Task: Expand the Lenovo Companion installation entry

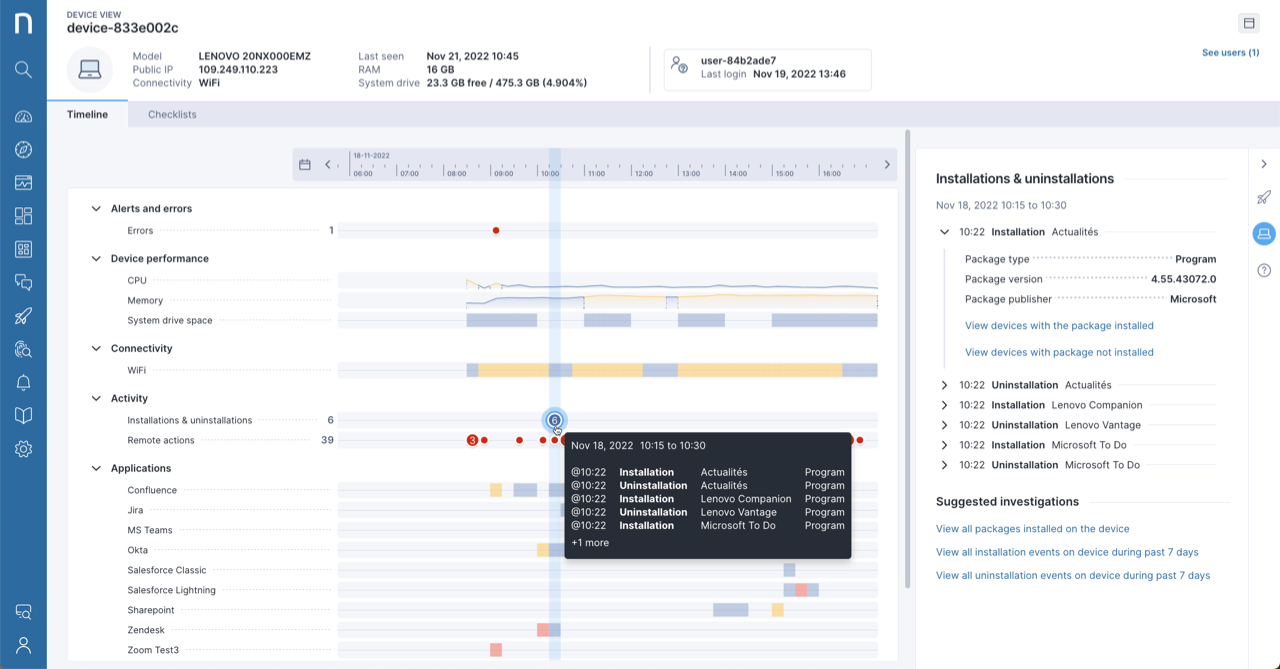Action: point(944,405)
